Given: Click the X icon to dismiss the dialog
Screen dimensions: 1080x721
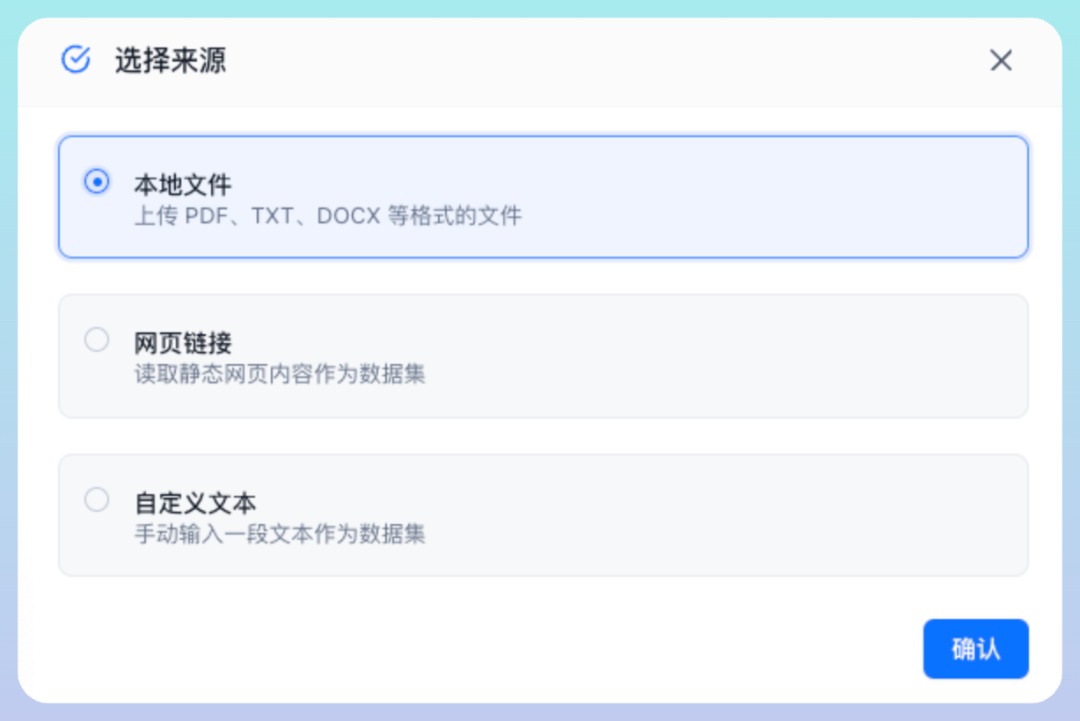Looking at the screenshot, I should click(1001, 60).
